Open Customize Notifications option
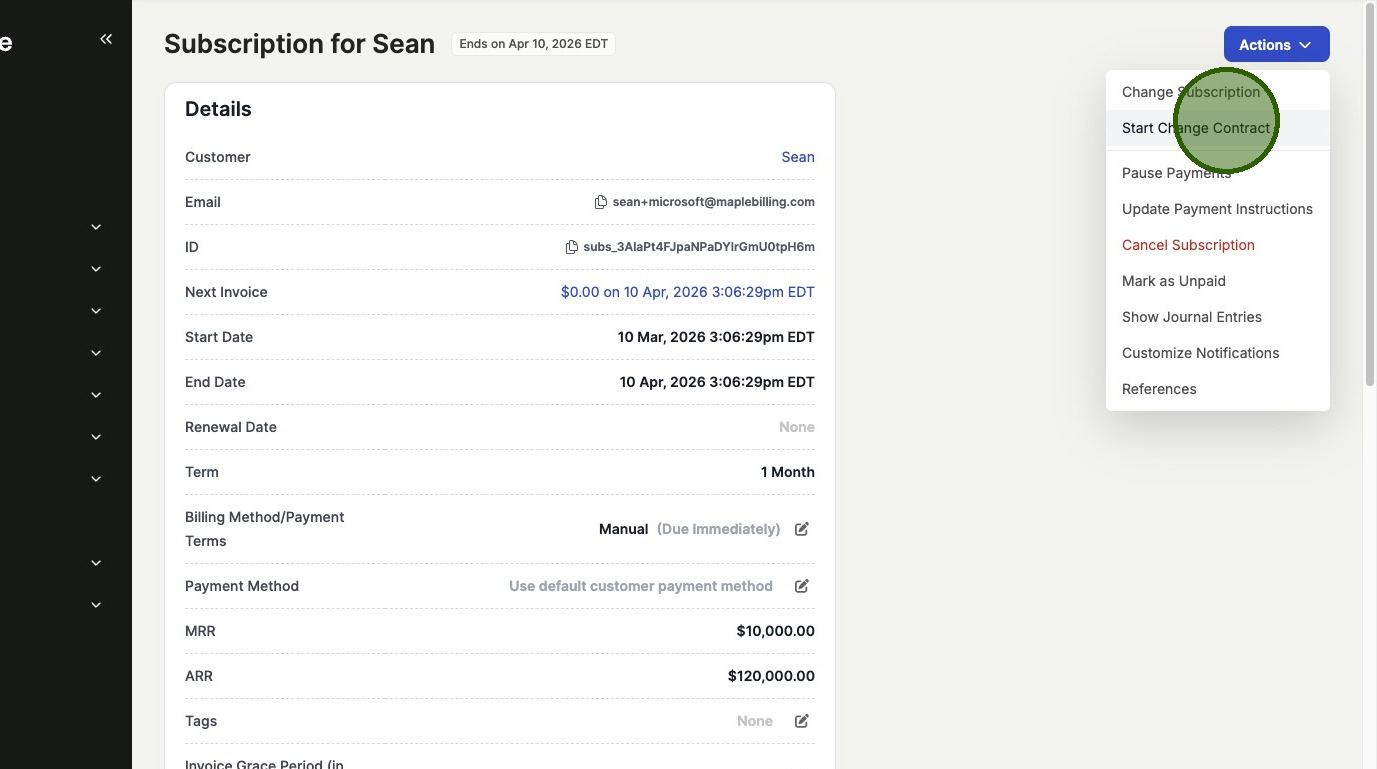The image size is (1377, 769). (x=1200, y=353)
